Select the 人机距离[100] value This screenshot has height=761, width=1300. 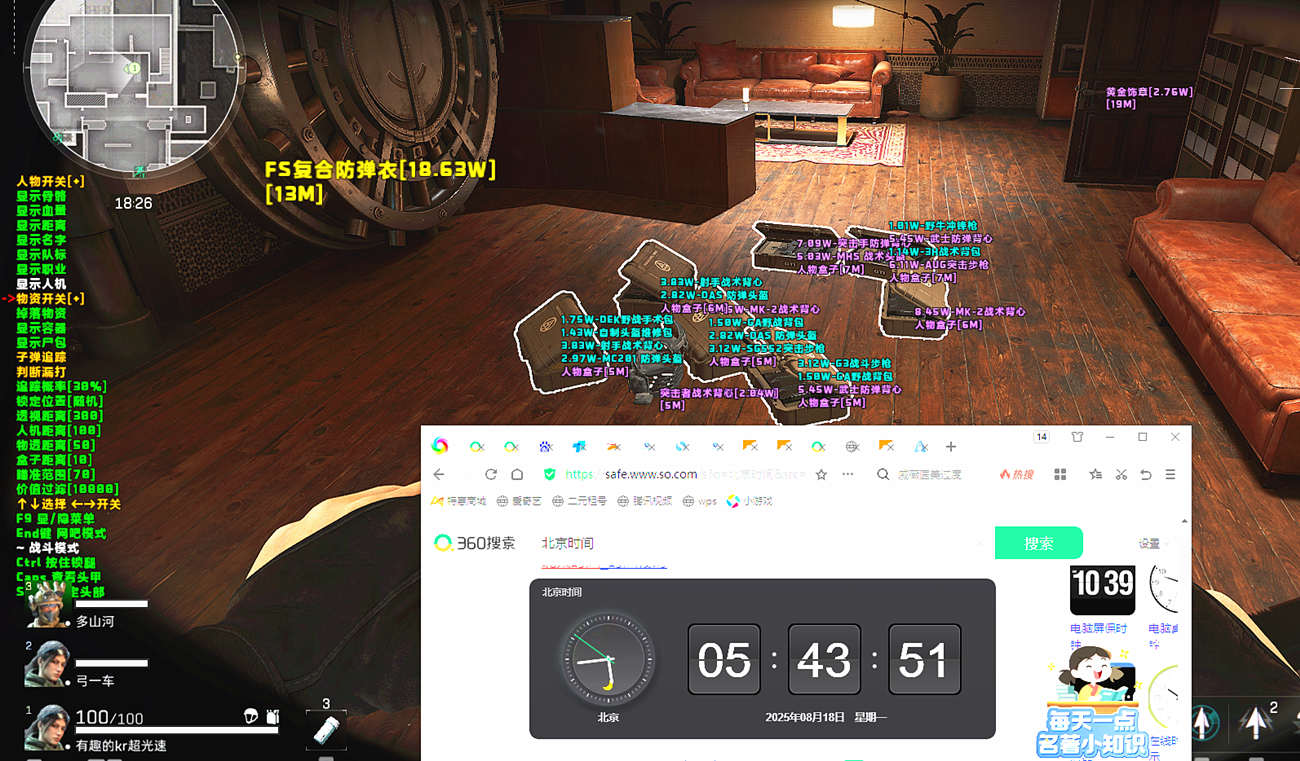(x=59, y=430)
